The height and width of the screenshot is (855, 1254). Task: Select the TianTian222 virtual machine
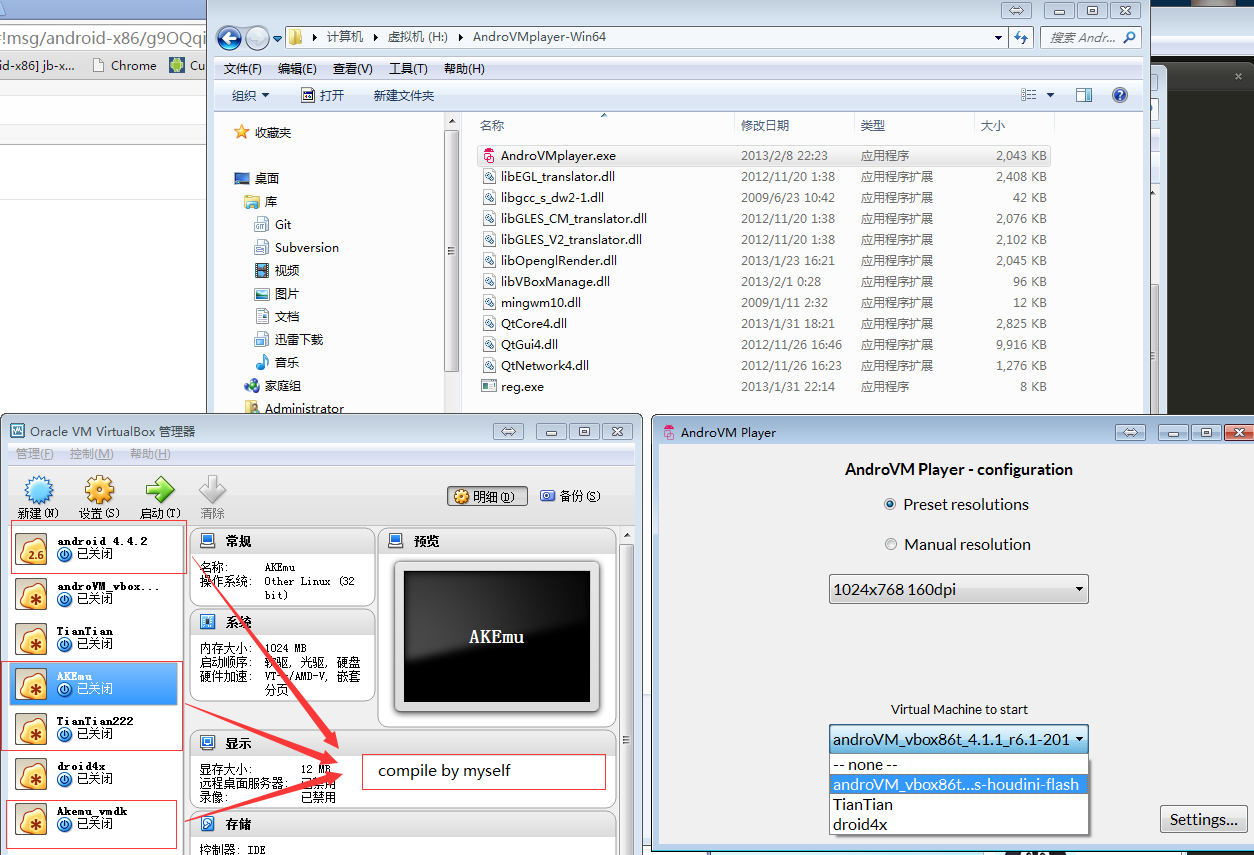(x=94, y=727)
